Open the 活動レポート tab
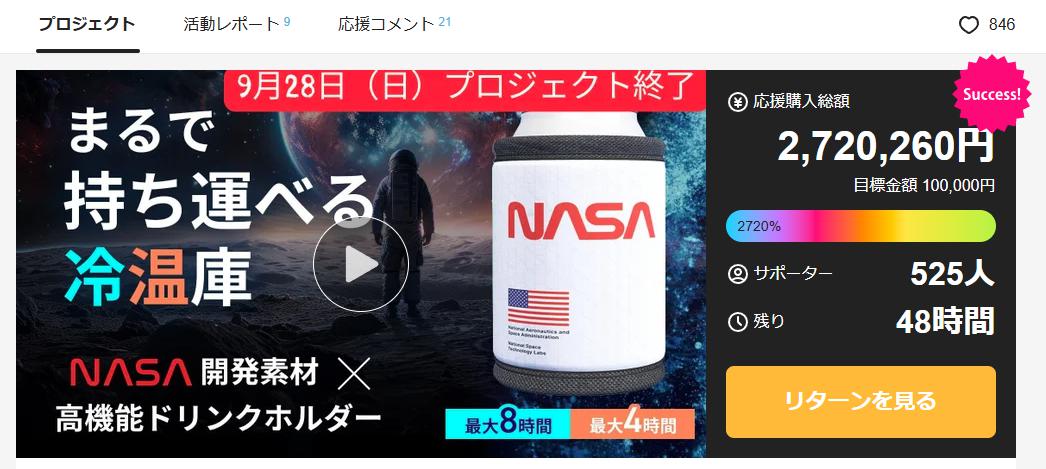The height and width of the screenshot is (469, 1046). pyautogui.click(x=237, y=24)
